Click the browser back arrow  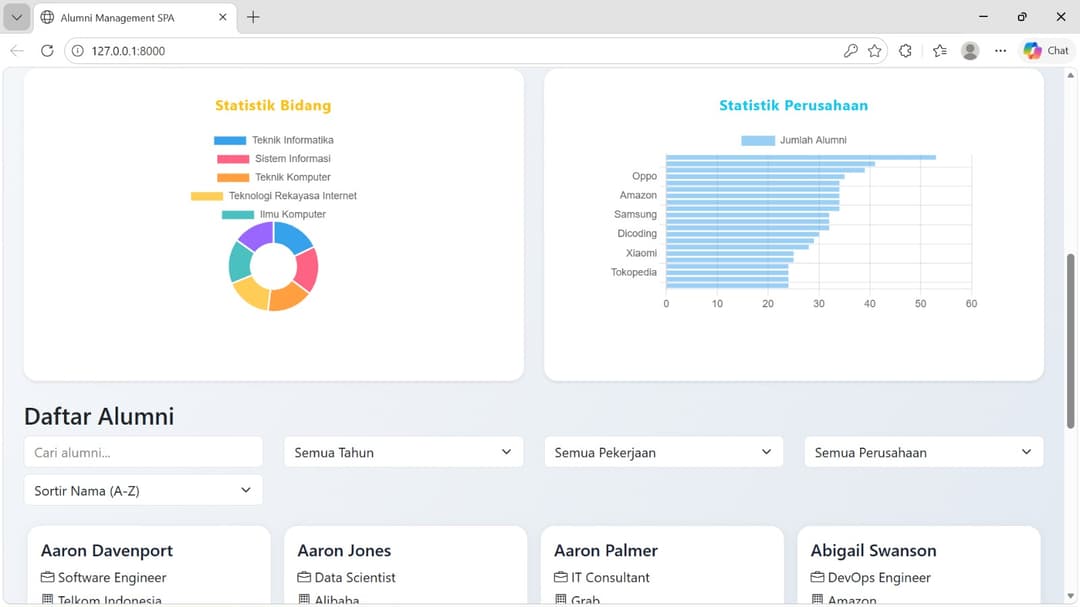[x=17, y=50]
